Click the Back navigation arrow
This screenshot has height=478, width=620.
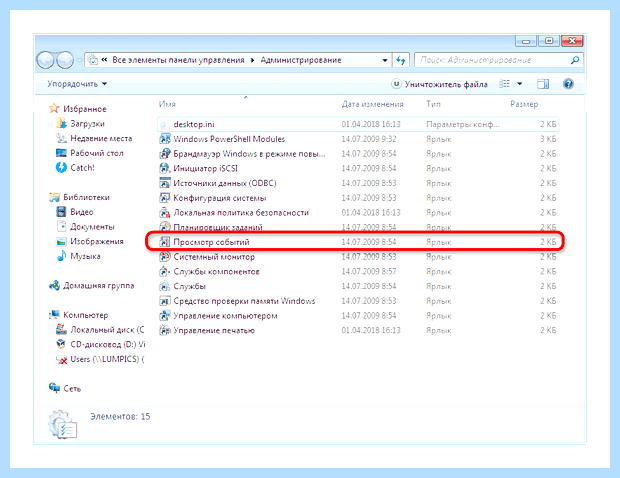[45, 60]
